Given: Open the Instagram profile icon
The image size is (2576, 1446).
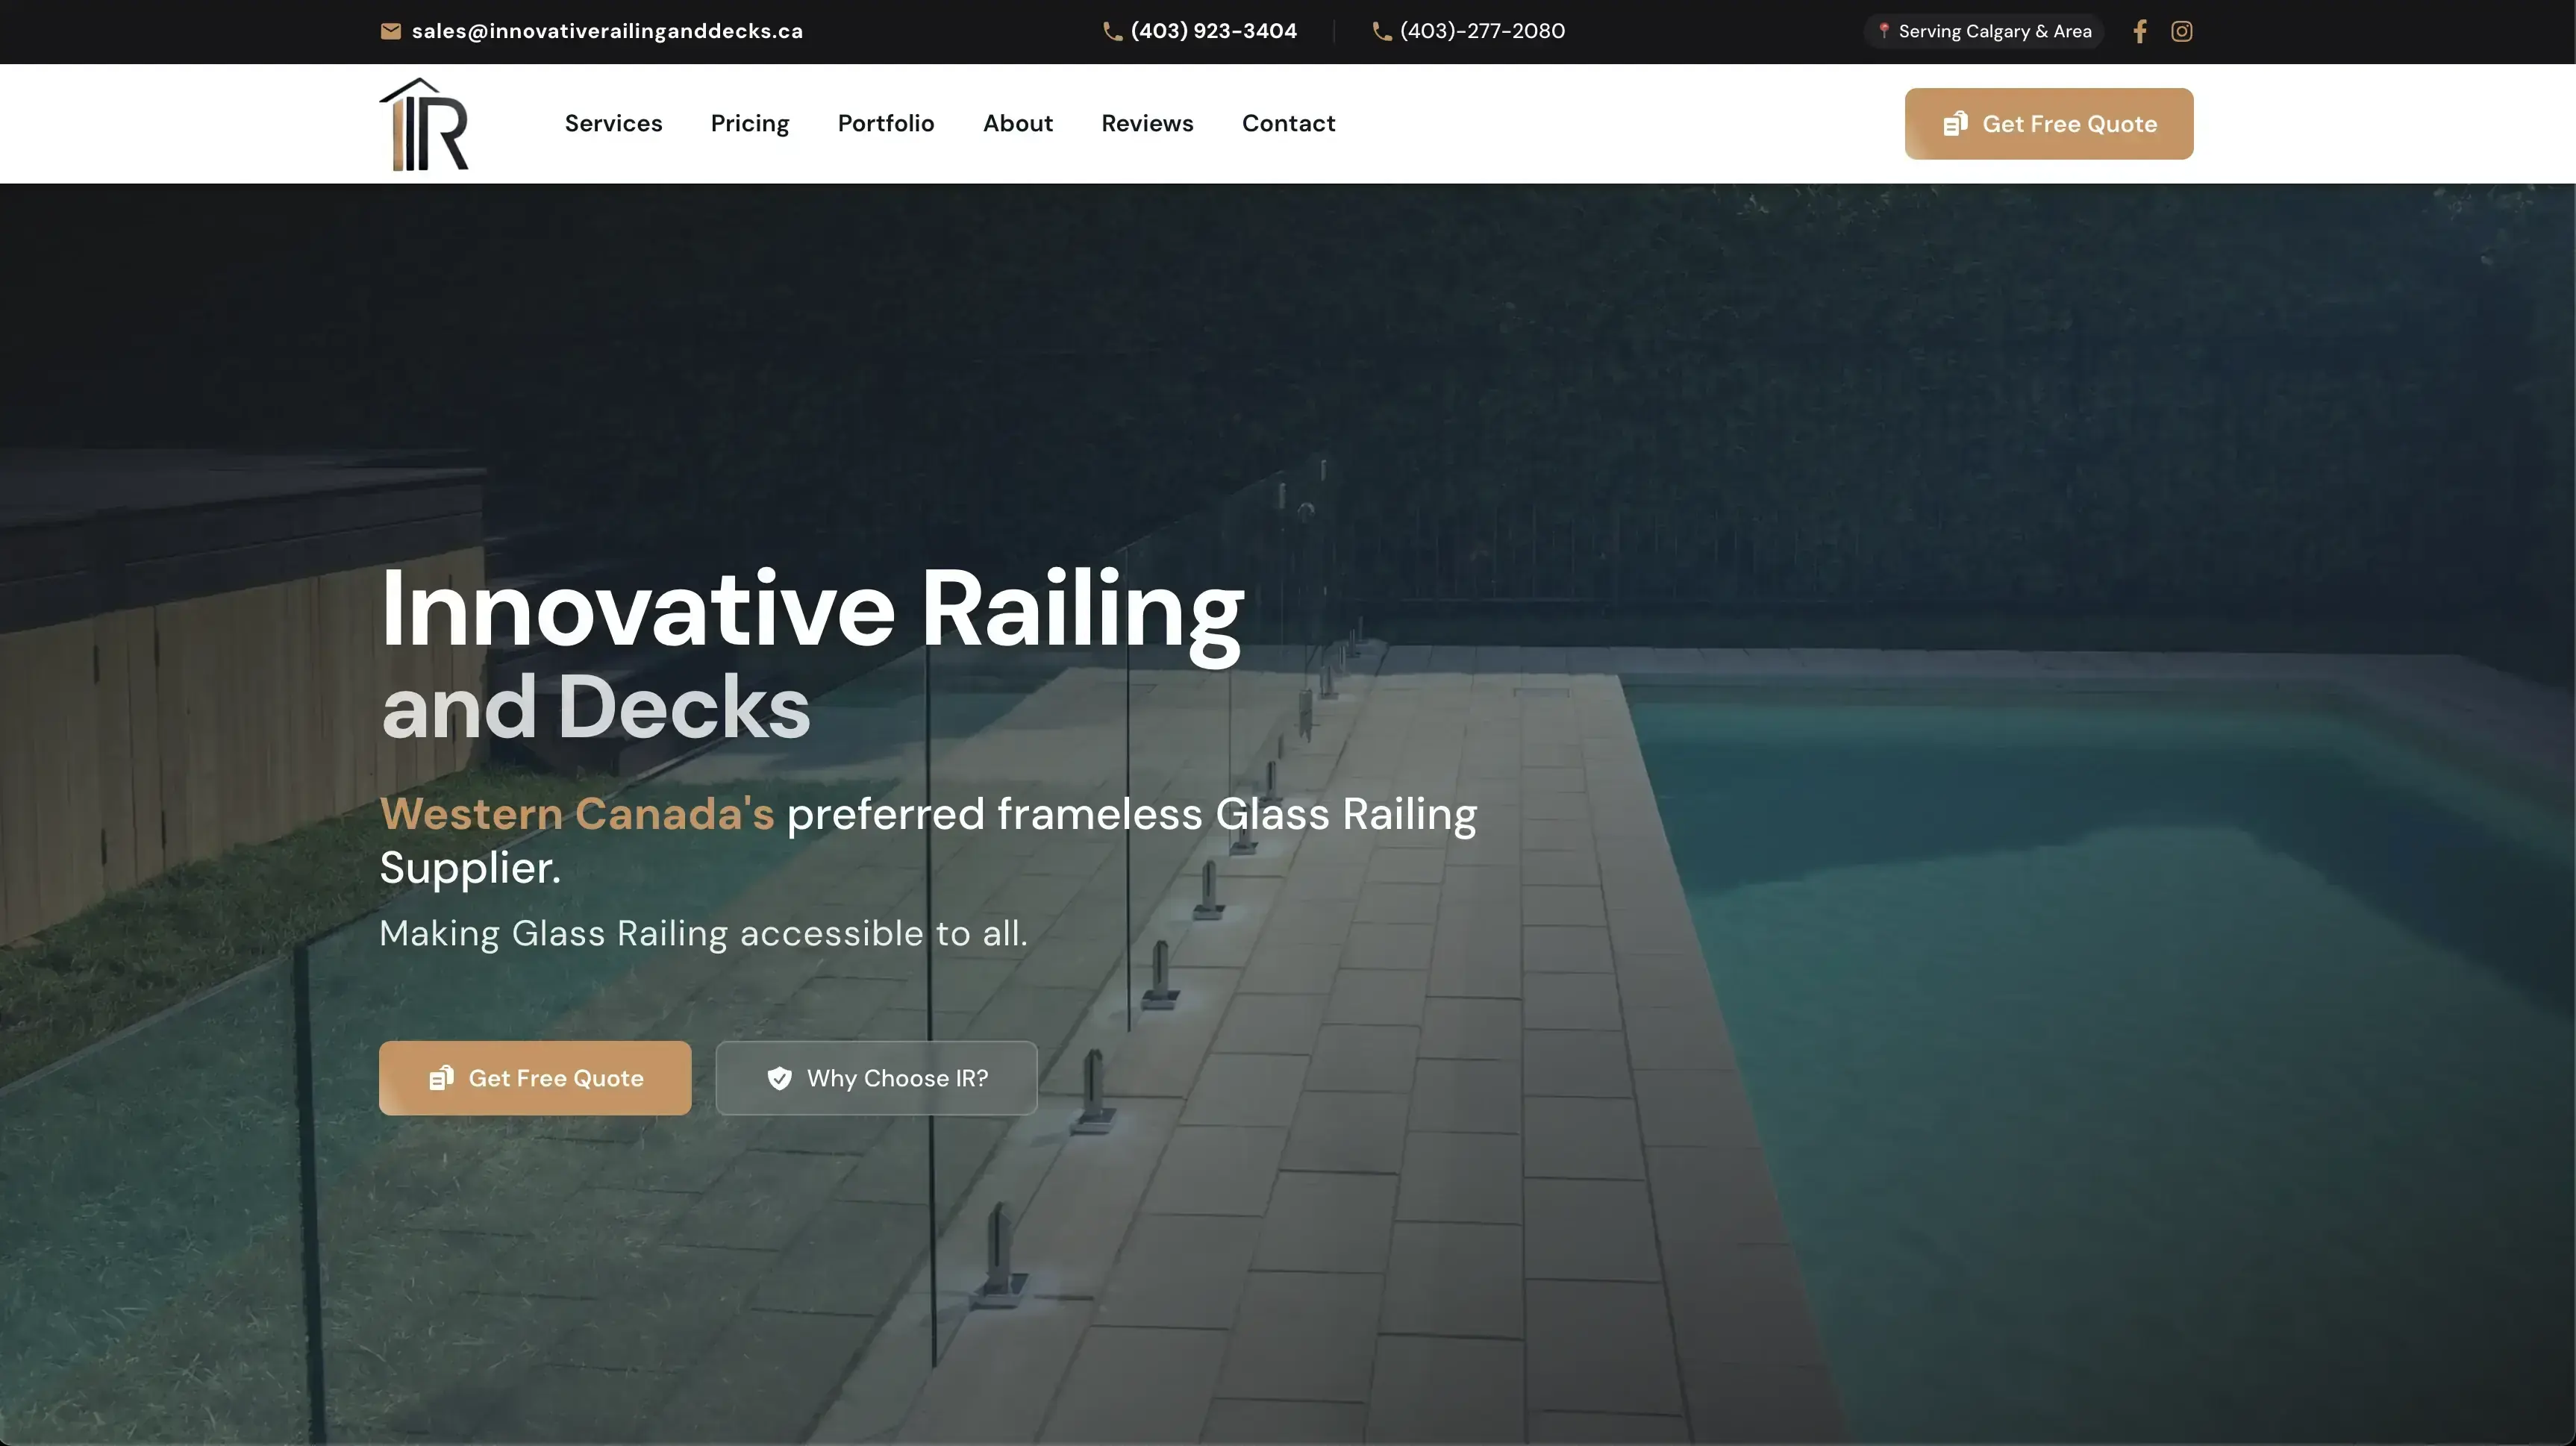Looking at the screenshot, I should [2181, 31].
